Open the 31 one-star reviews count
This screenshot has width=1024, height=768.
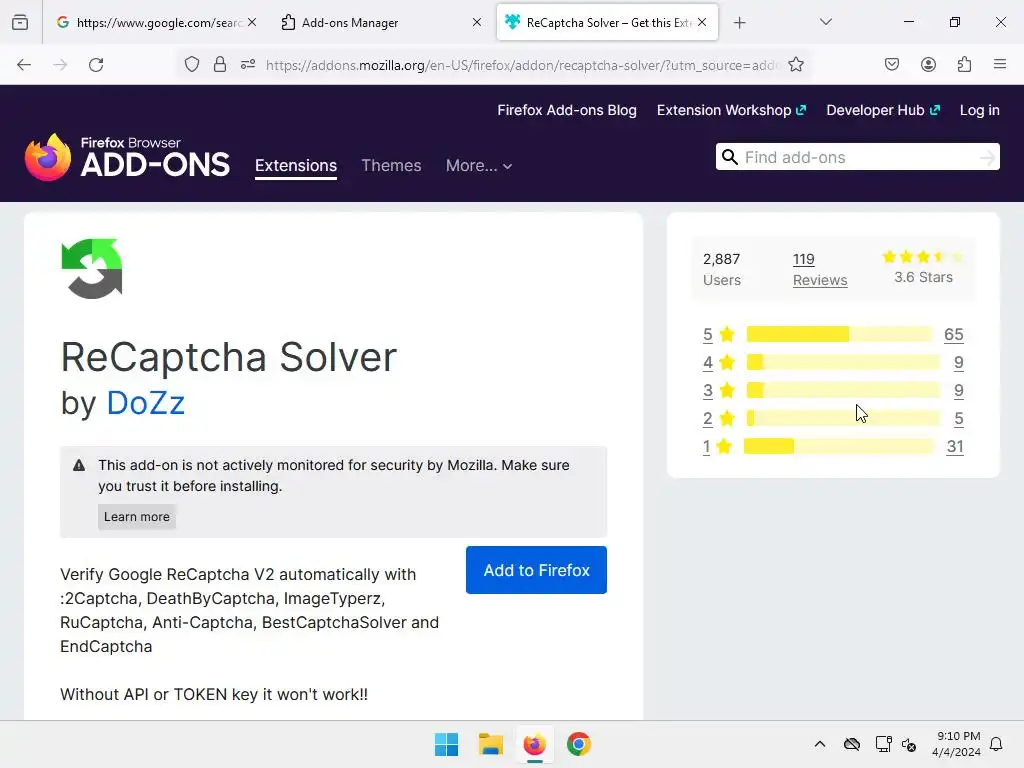pos(955,447)
